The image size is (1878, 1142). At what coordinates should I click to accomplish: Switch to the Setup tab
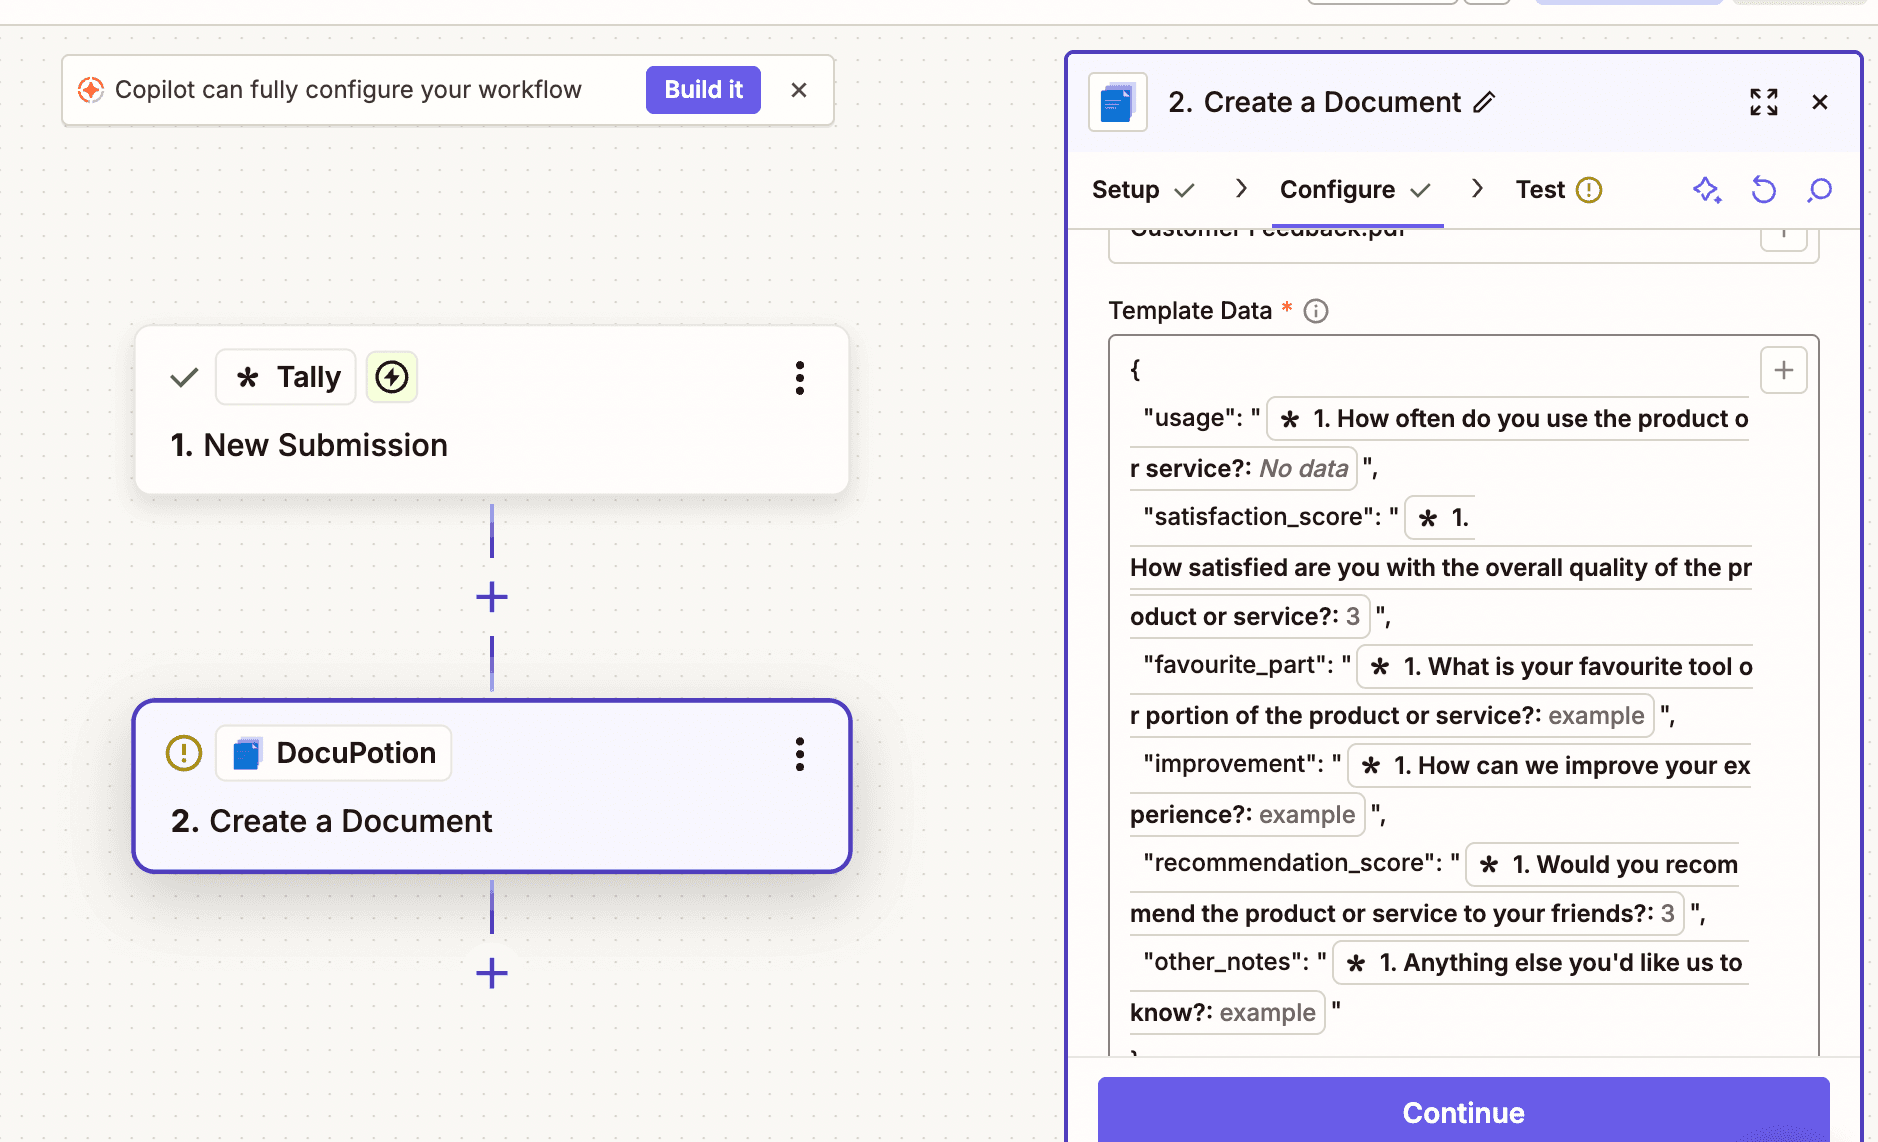(1143, 190)
